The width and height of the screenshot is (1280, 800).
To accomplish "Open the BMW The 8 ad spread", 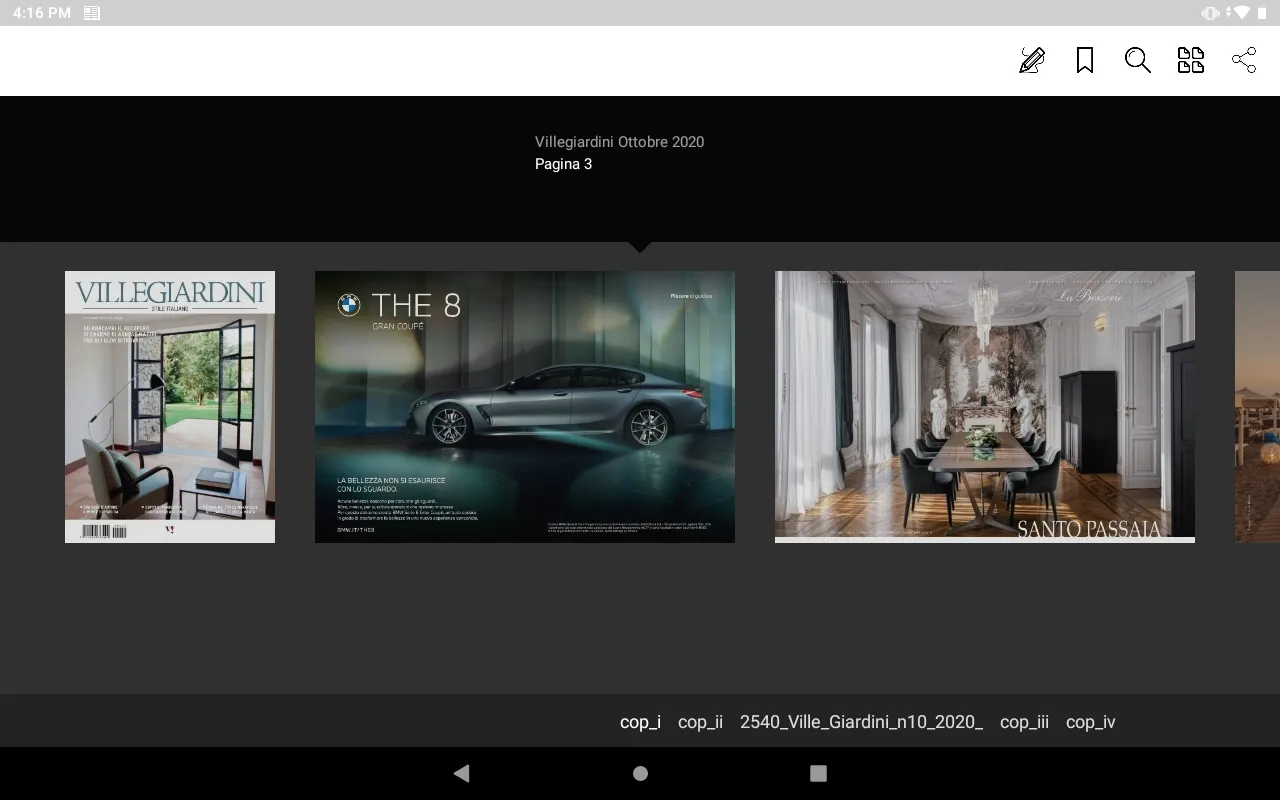I will click(525, 407).
